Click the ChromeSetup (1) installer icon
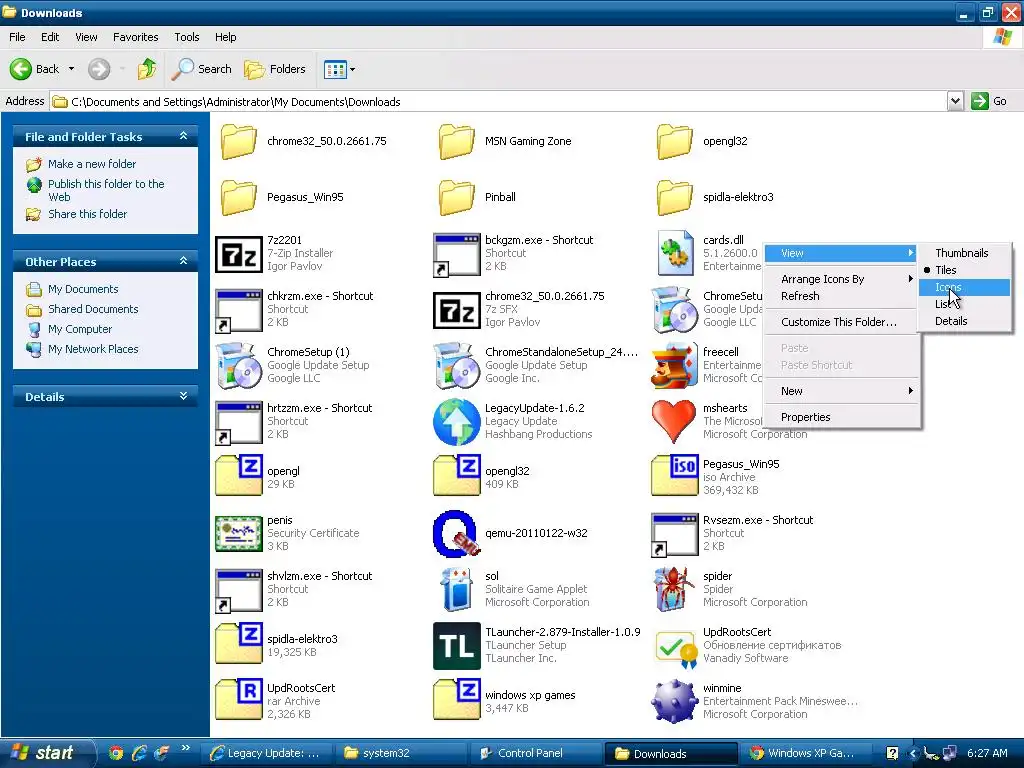 [238, 365]
